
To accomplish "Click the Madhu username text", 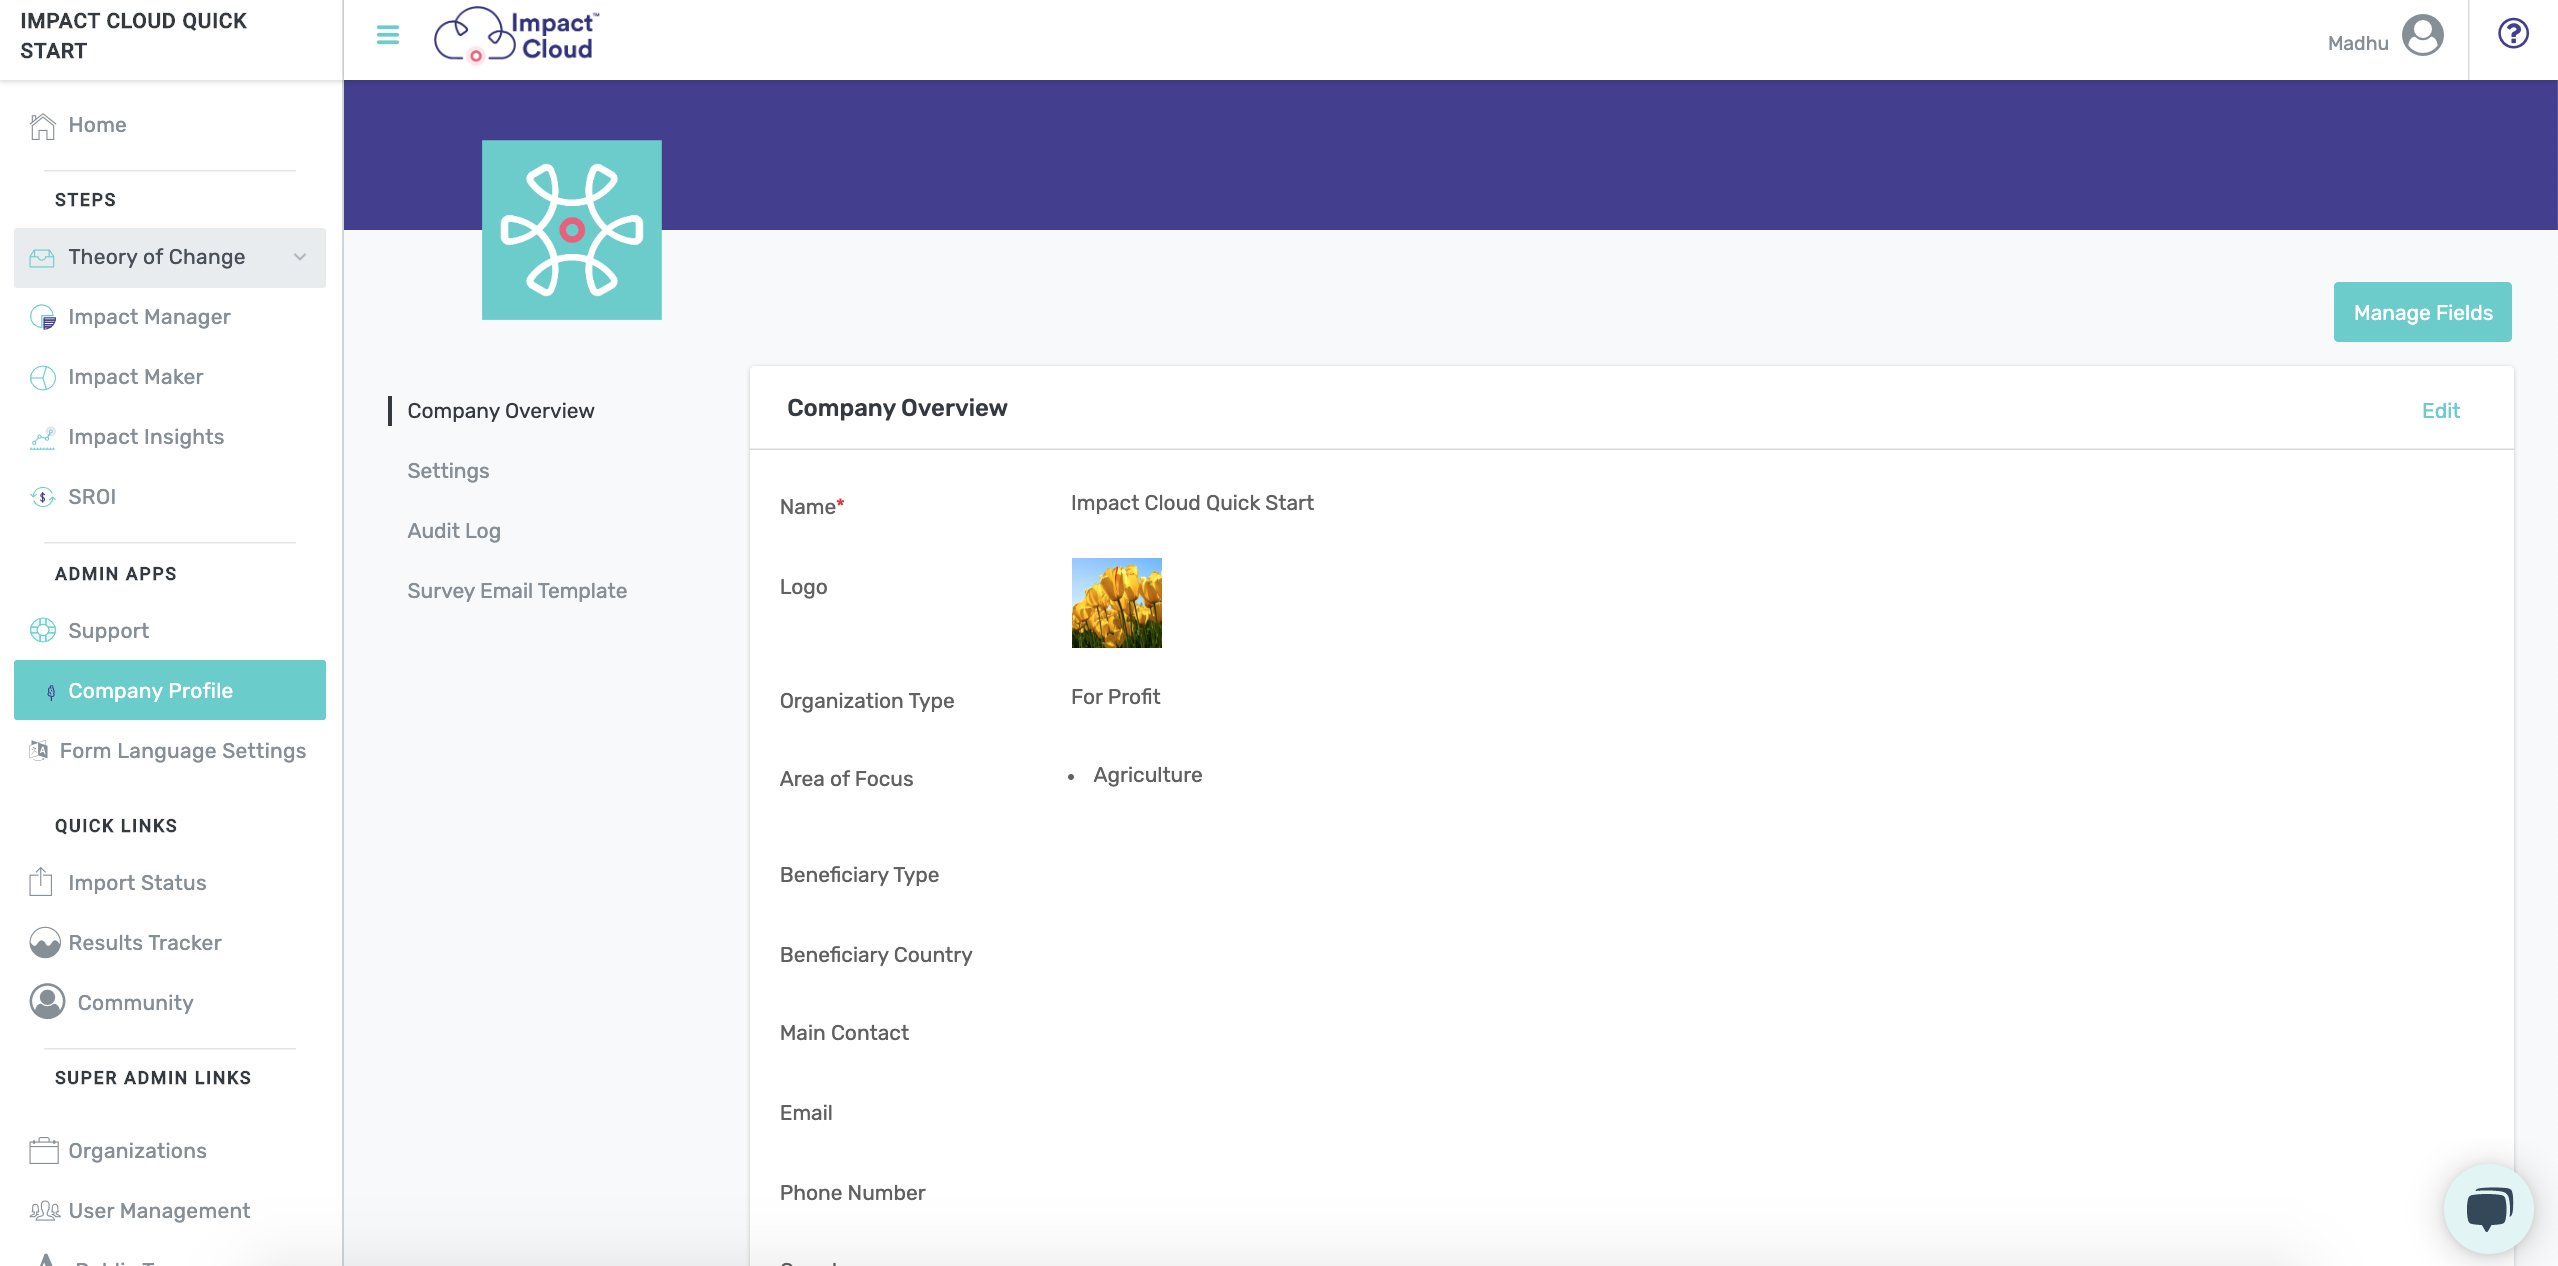I will click(2358, 43).
